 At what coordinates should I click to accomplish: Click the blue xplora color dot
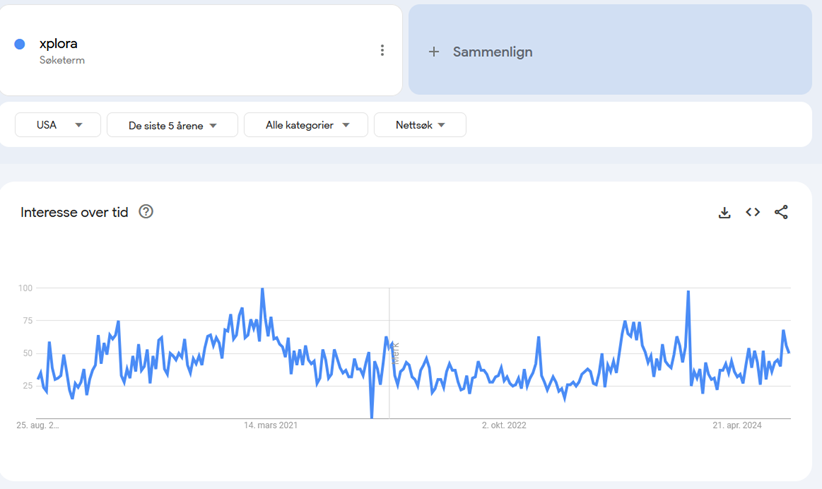(19, 44)
